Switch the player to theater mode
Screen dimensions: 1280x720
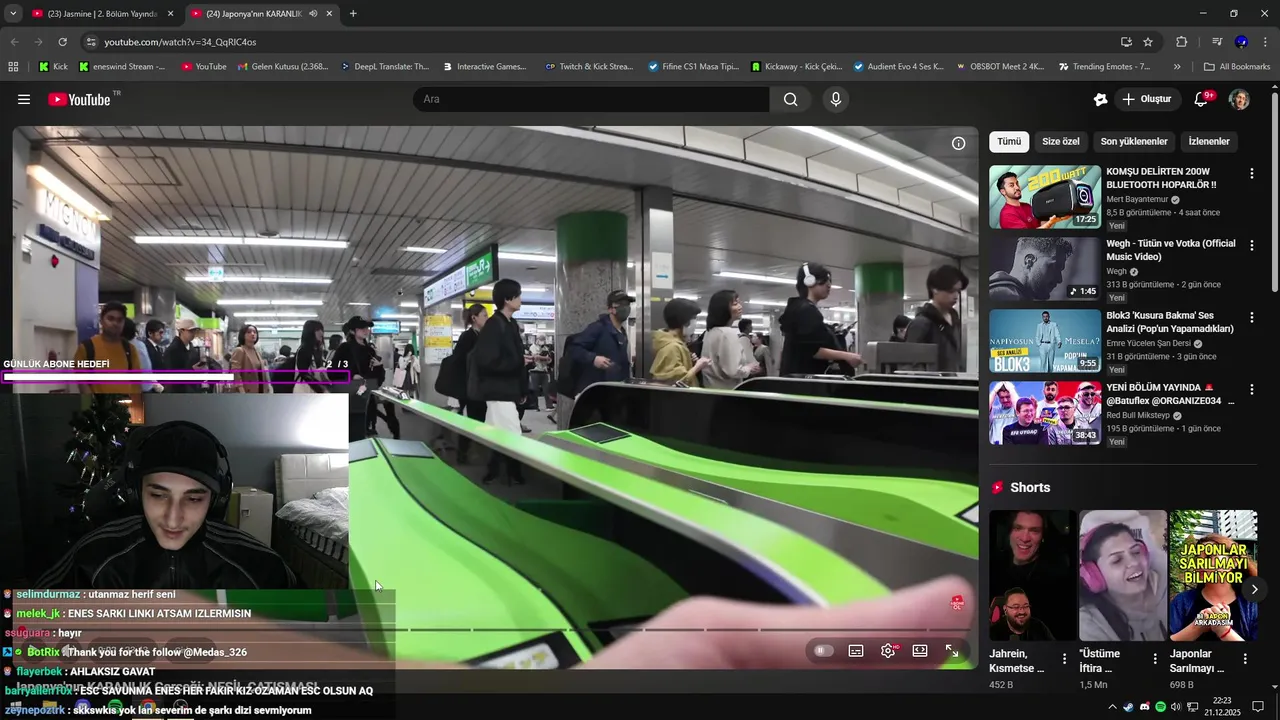point(920,650)
